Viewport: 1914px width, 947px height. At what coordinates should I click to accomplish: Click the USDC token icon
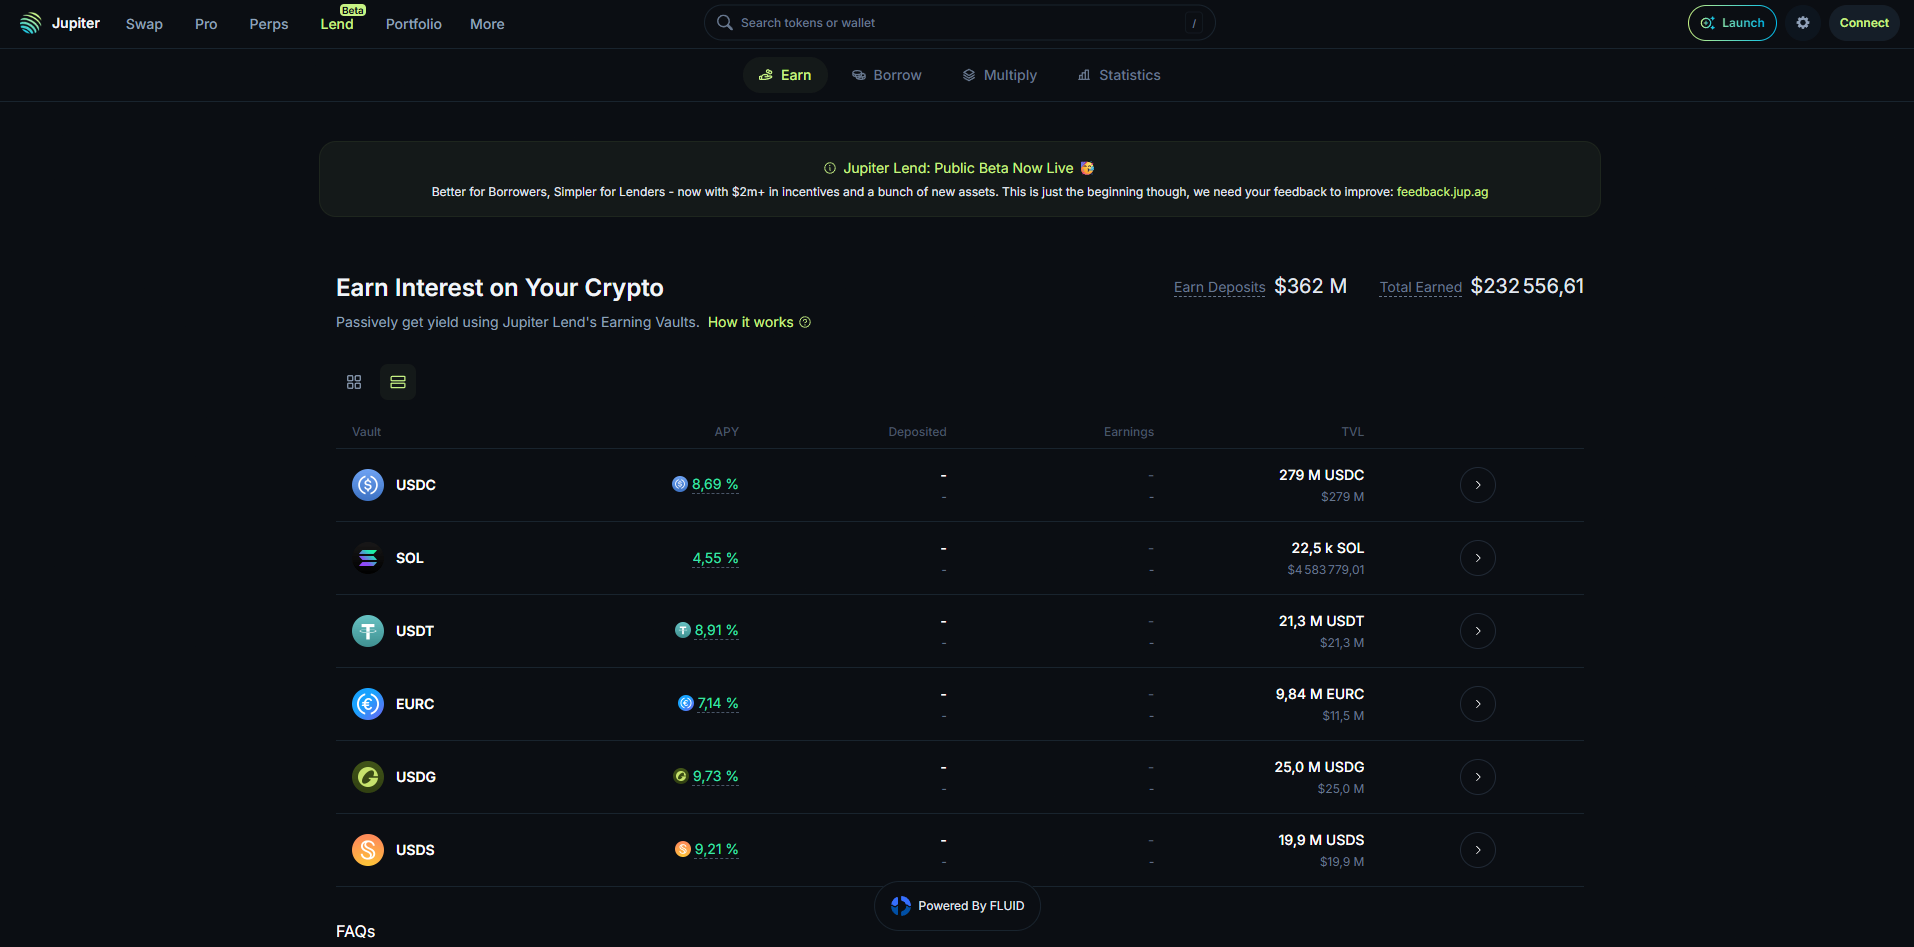tap(367, 484)
